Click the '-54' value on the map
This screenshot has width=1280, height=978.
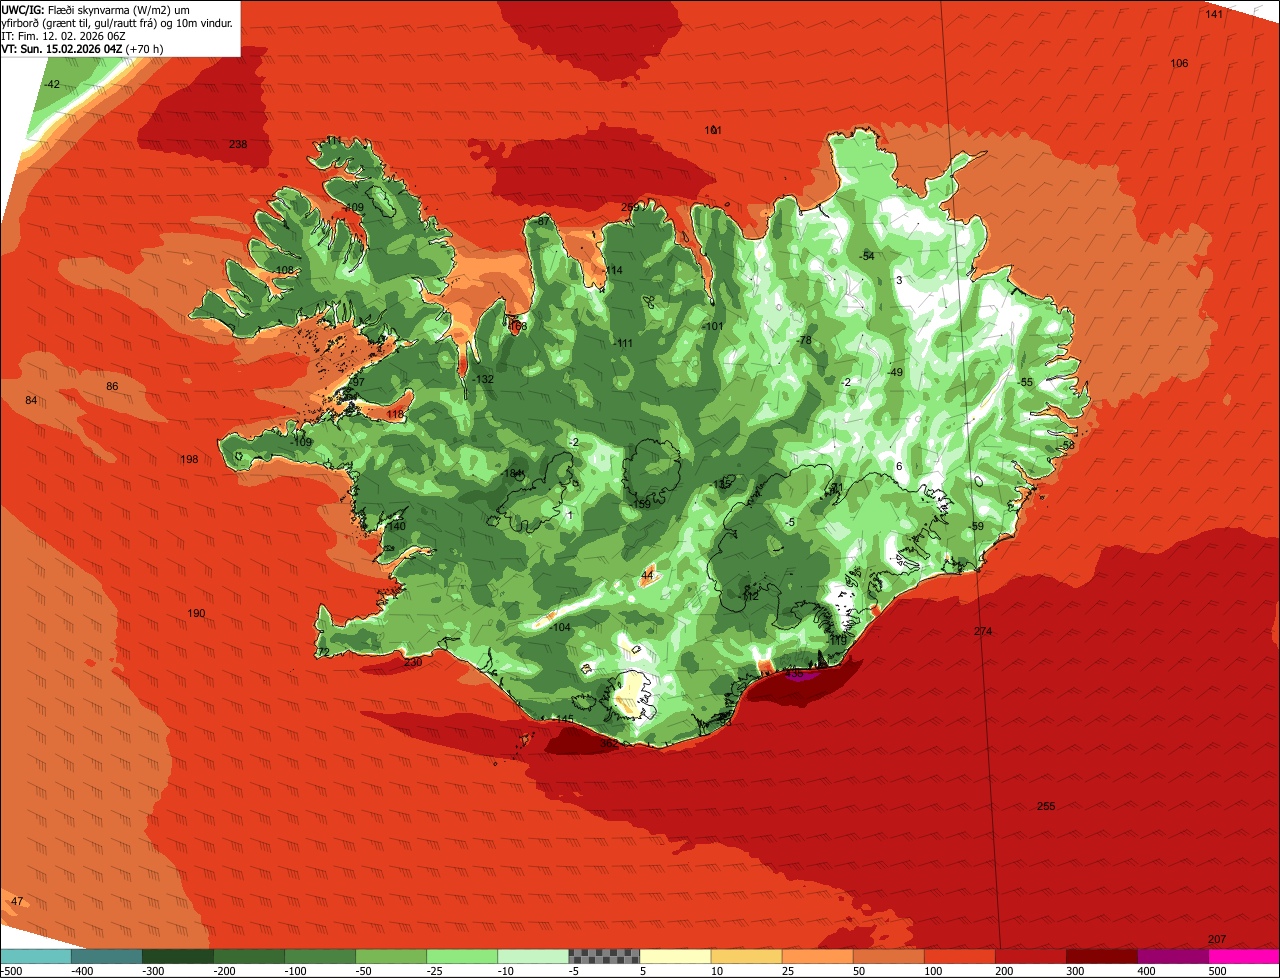(867, 256)
